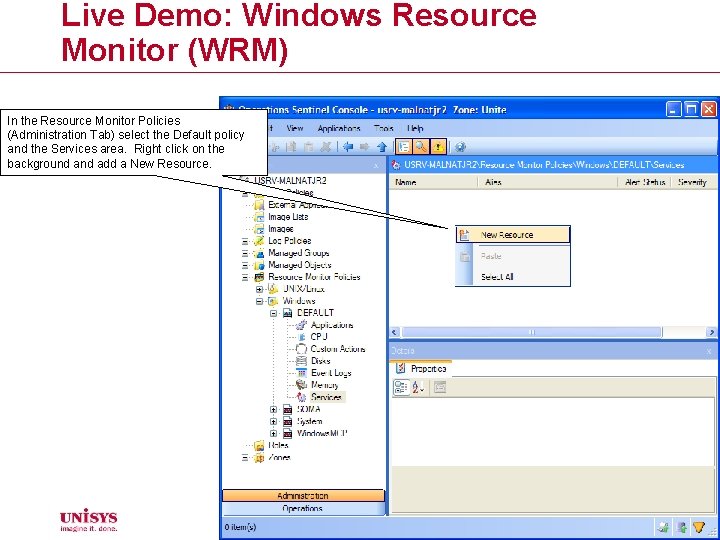720x540 pixels.
Task: Select the Roles tree node
Action: point(278,445)
